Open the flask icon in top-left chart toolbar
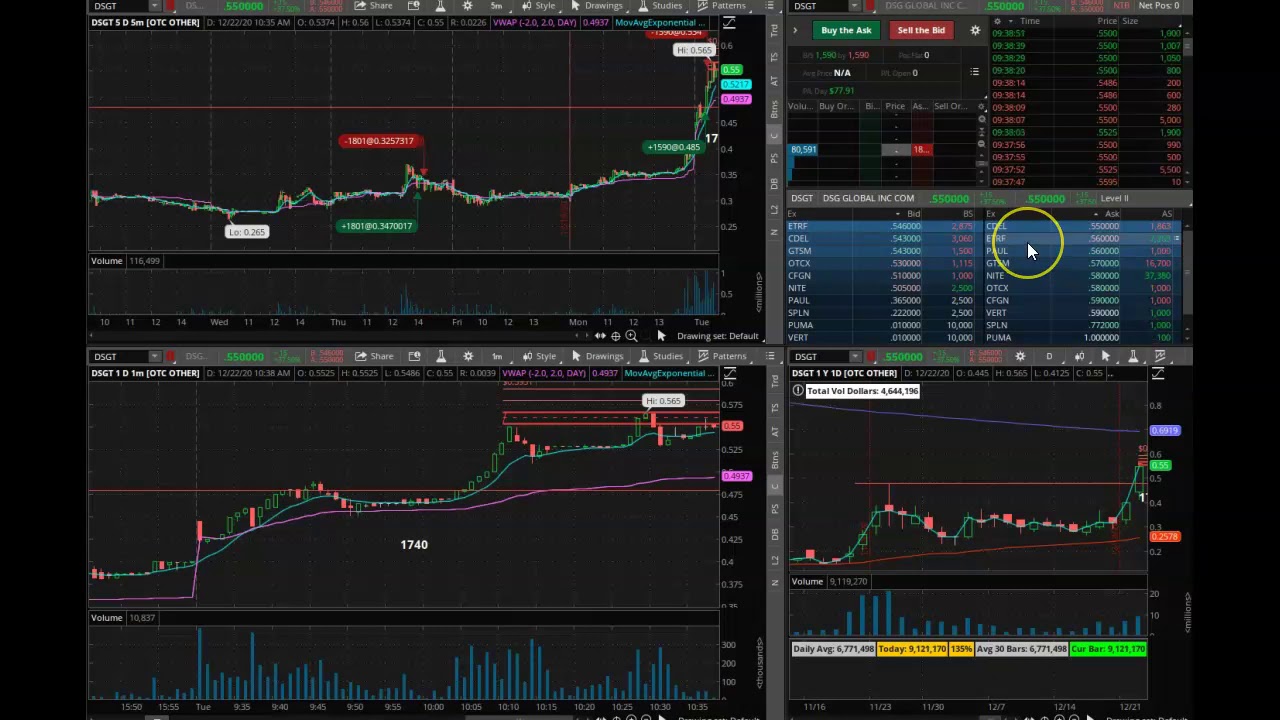The width and height of the screenshot is (1280, 720). coord(441,6)
